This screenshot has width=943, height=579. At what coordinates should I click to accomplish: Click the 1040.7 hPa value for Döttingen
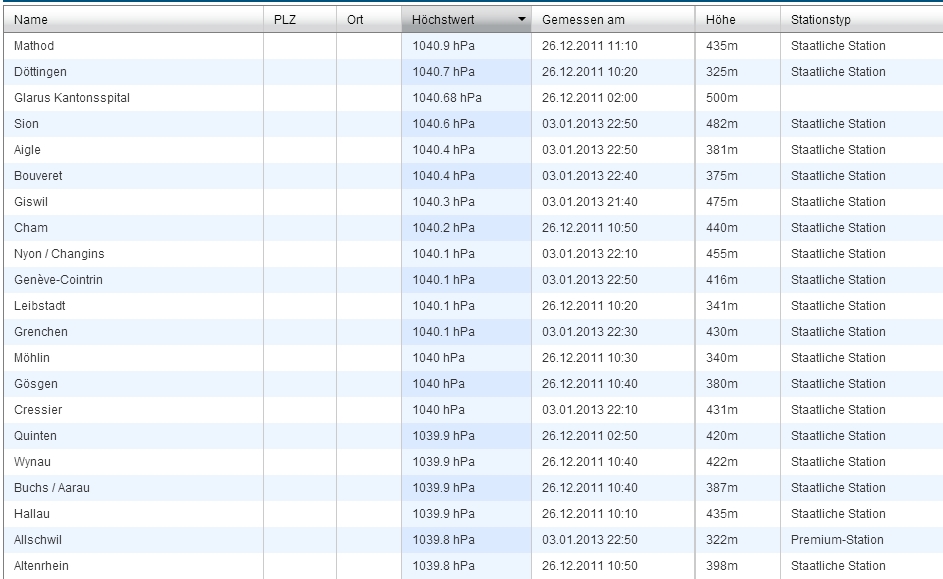(443, 72)
